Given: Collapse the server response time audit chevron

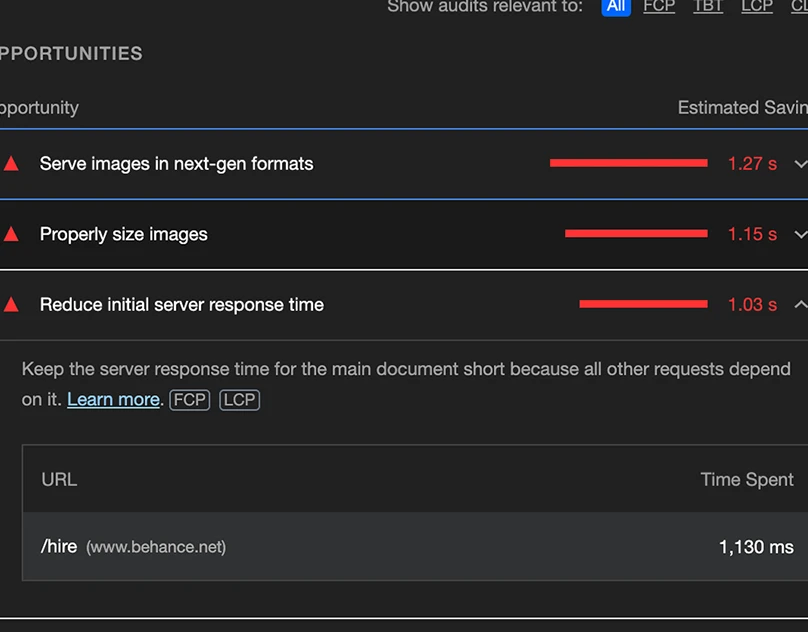Looking at the screenshot, I should tap(799, 305).
